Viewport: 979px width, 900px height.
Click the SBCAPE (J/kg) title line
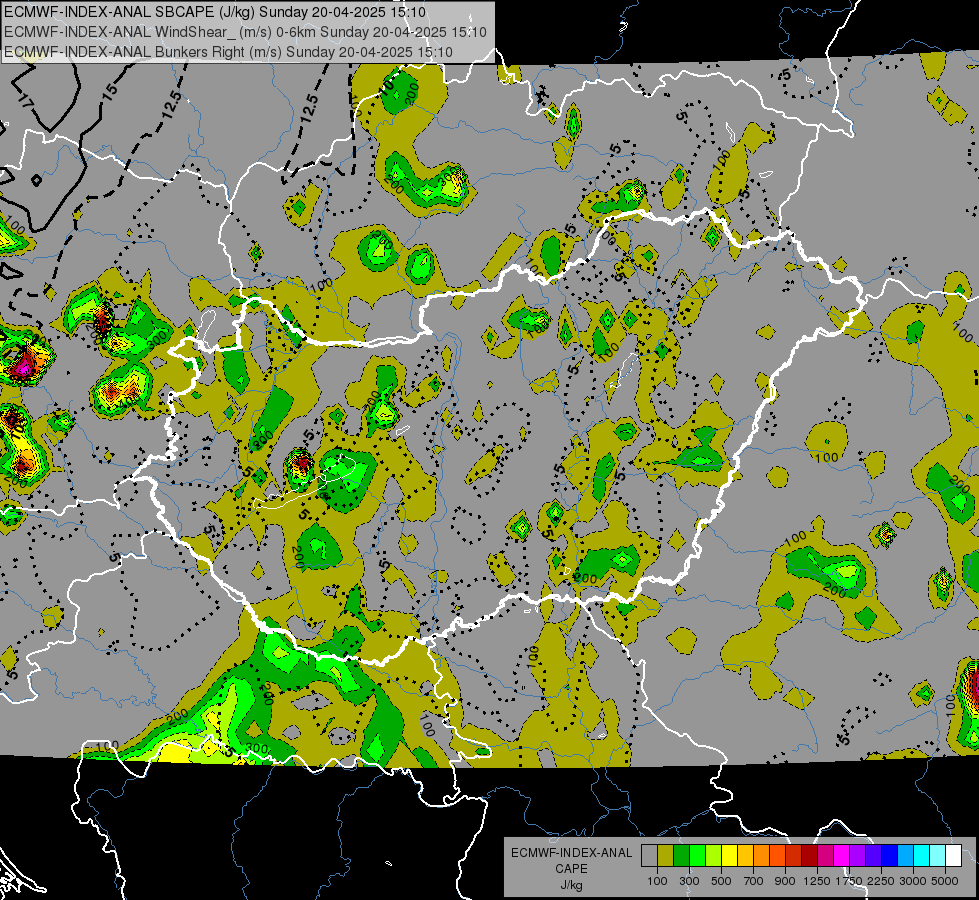(x=215, y=12)
